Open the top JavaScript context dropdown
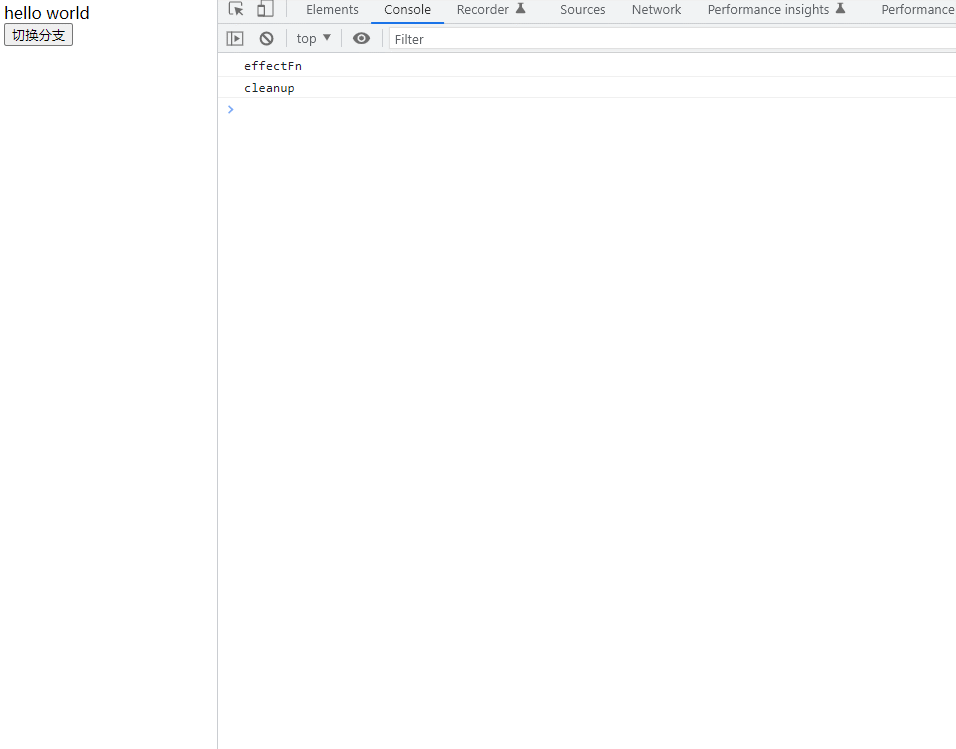This screenshot has width=956, height=749. pyautogui.click(x=313, y=38)
